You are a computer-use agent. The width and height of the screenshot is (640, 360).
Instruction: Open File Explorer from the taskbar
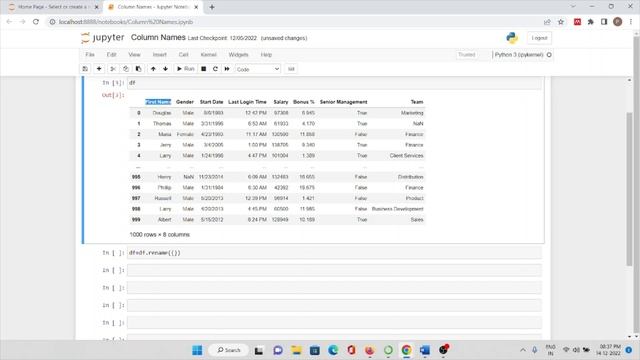pos(296,350)
